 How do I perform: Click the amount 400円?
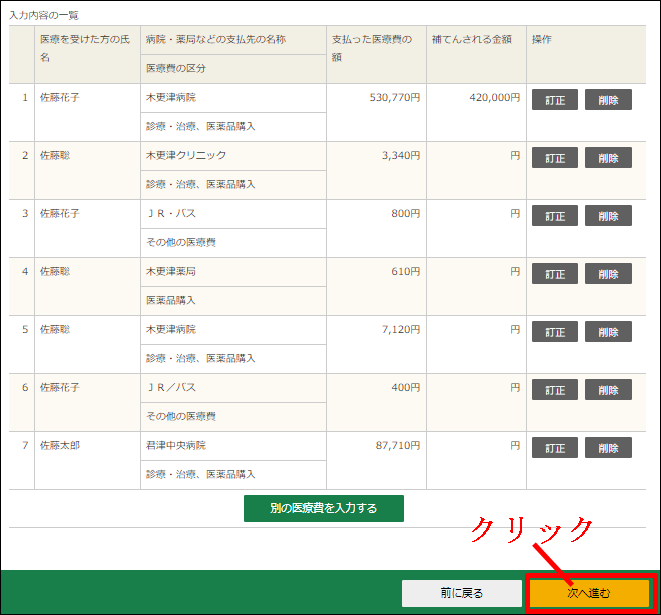click(406, 387)
